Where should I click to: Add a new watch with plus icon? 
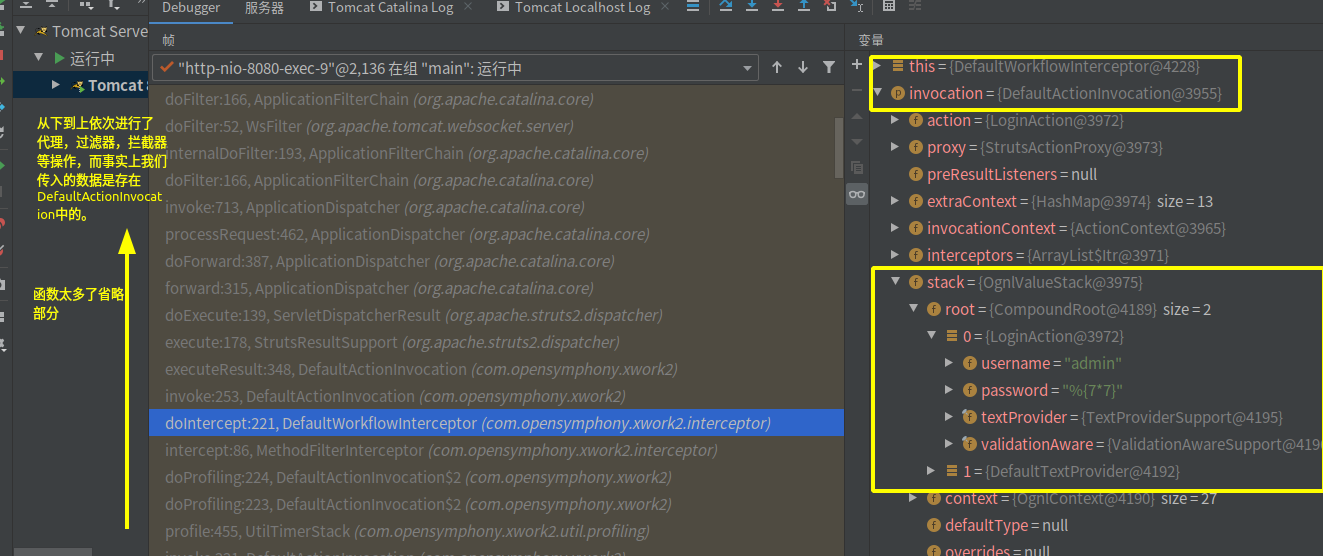point(856,65)
